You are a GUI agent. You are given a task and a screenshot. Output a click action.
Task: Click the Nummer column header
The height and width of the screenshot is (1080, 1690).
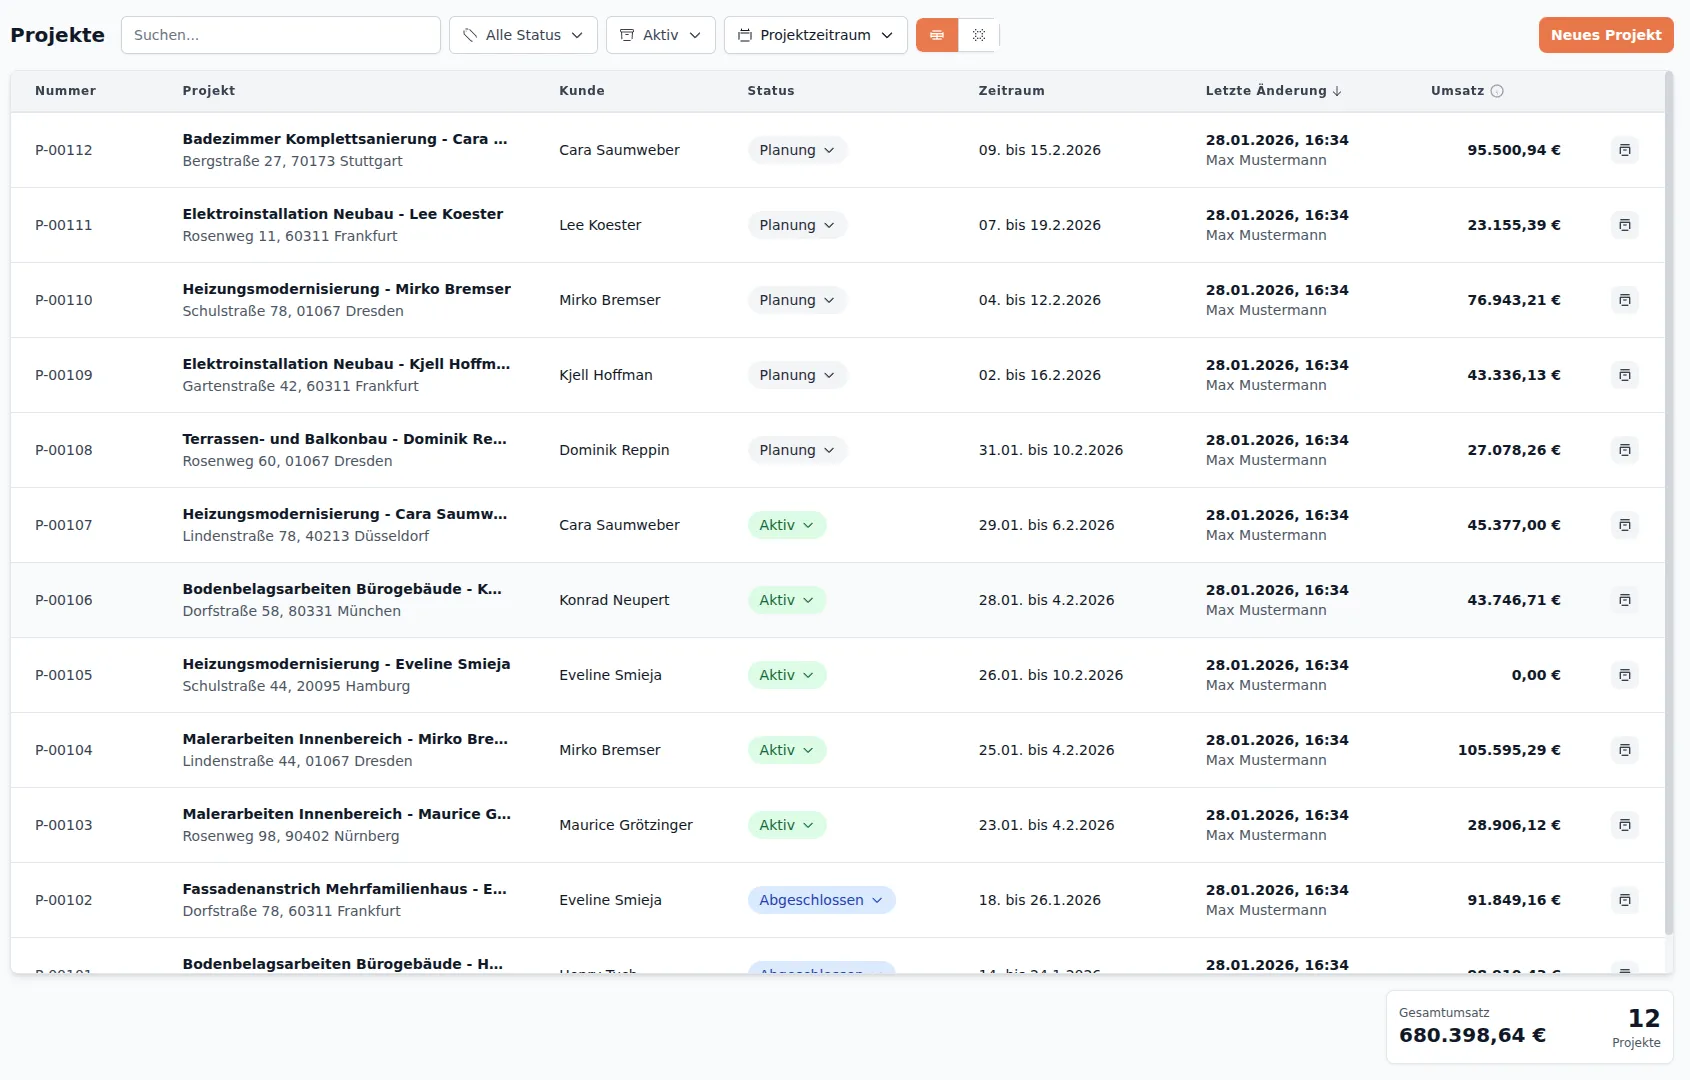(65, 91)
